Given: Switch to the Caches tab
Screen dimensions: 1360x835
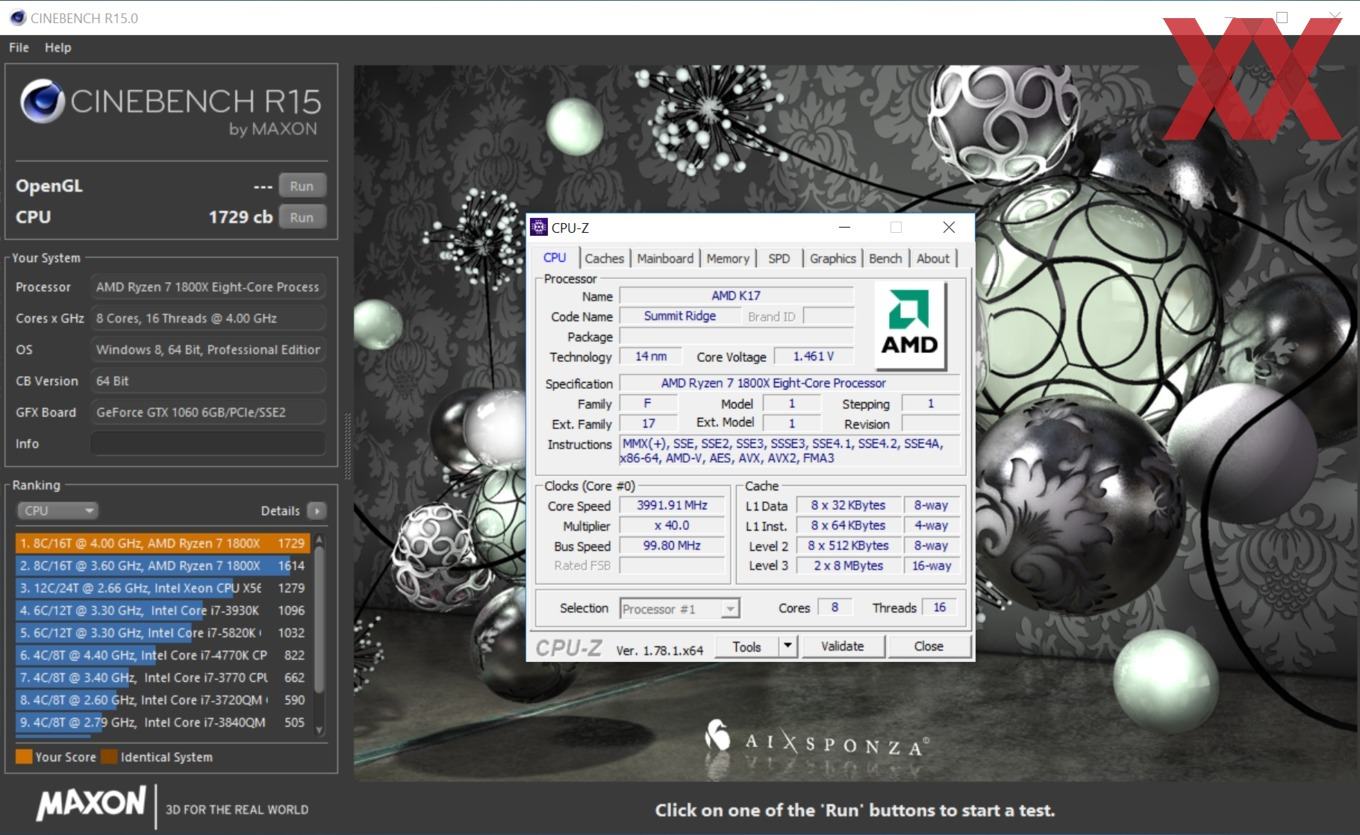Looking at the screenshot, I should click(x=604, y=258).
